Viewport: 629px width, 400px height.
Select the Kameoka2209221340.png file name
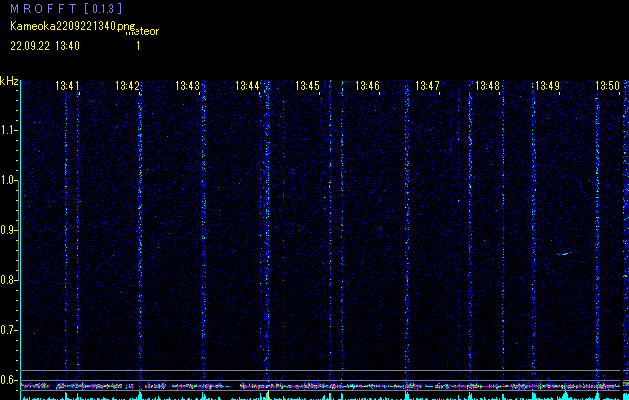click(x=73, y=26)
